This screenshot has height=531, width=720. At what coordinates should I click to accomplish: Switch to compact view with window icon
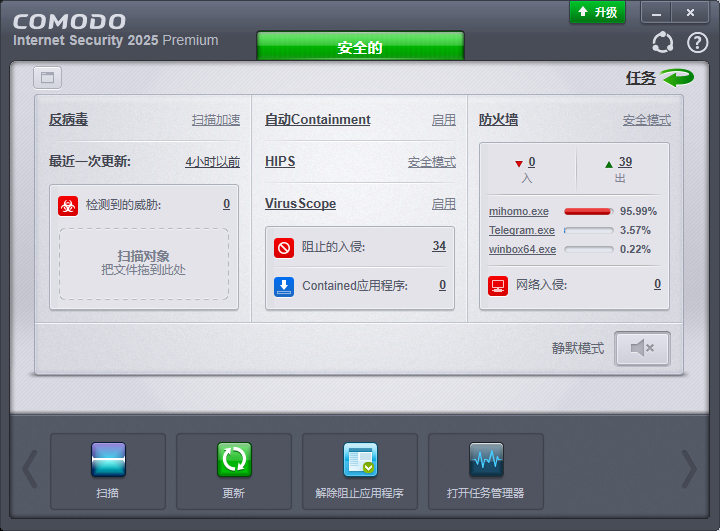(x=47, y=77)
